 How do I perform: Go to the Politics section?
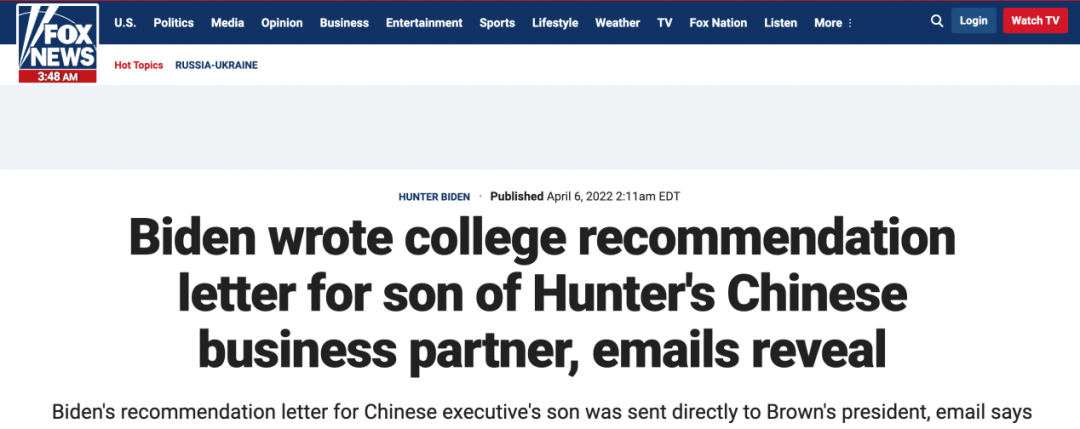click(x=174, y=23)
